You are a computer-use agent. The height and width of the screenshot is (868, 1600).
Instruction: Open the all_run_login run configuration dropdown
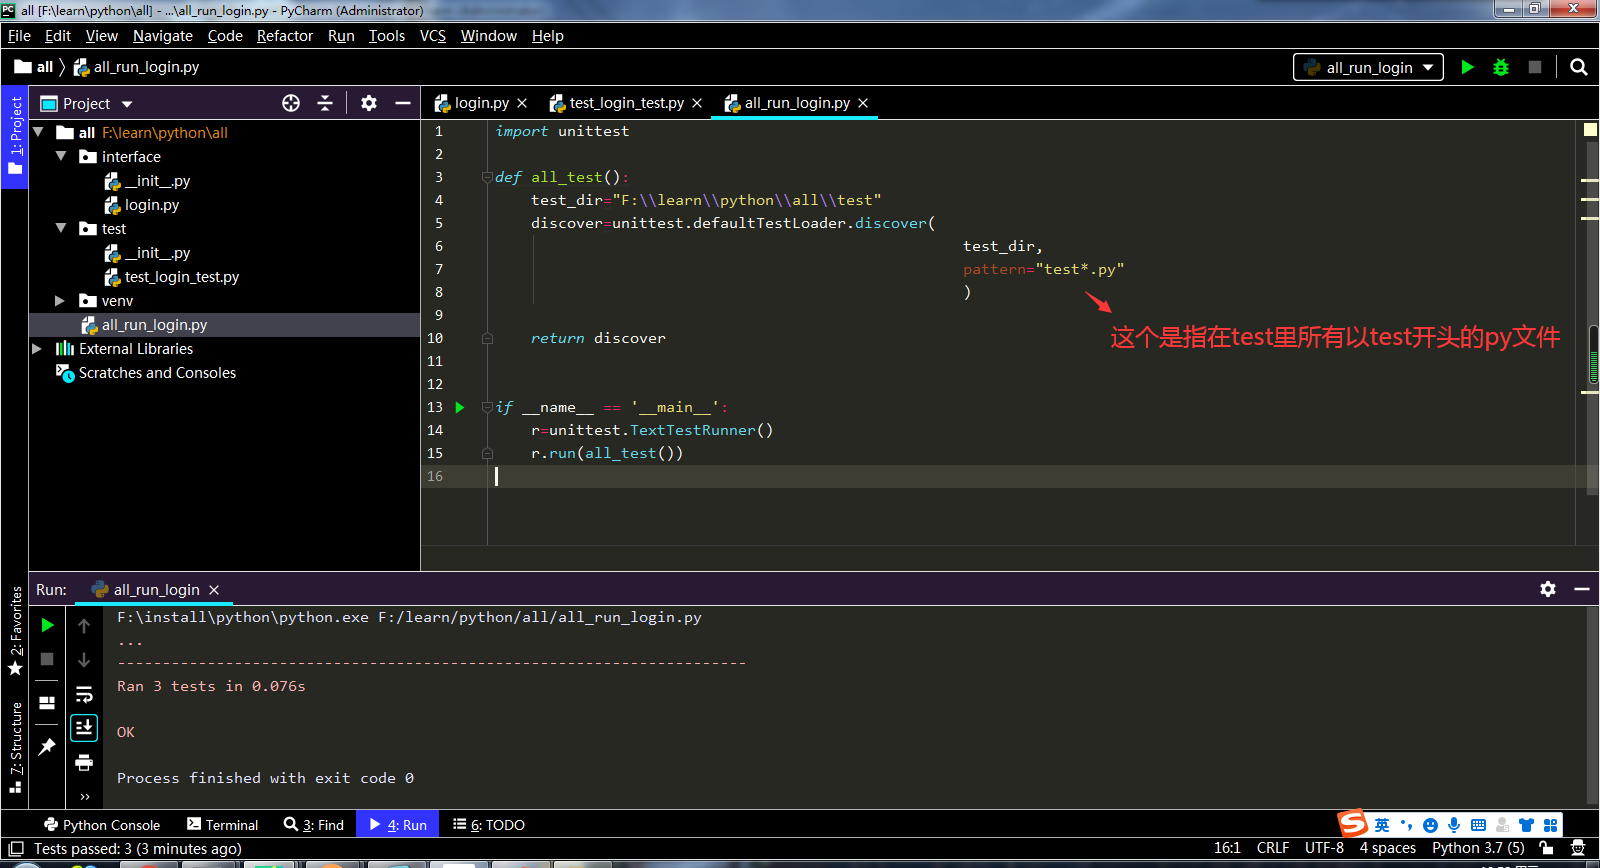1368,67
